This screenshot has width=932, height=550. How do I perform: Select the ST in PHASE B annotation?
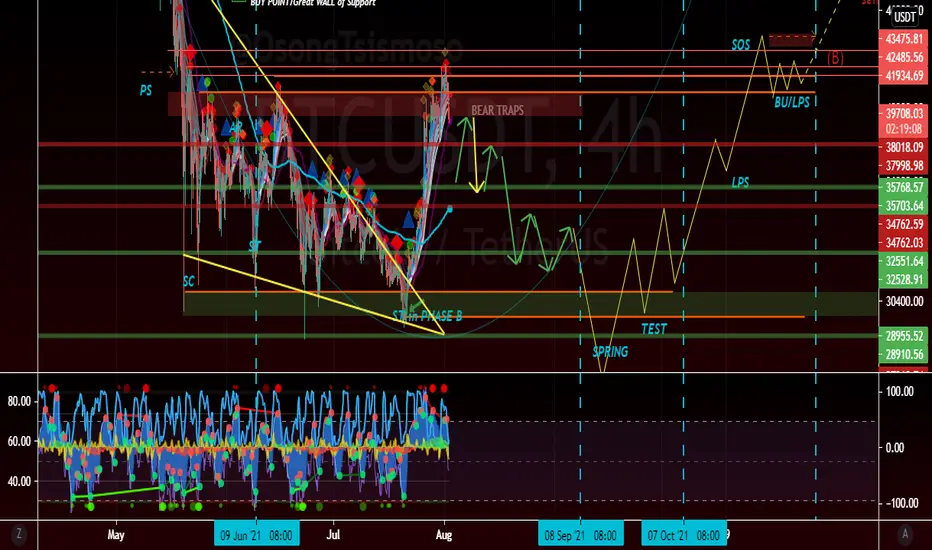[427, 316]
